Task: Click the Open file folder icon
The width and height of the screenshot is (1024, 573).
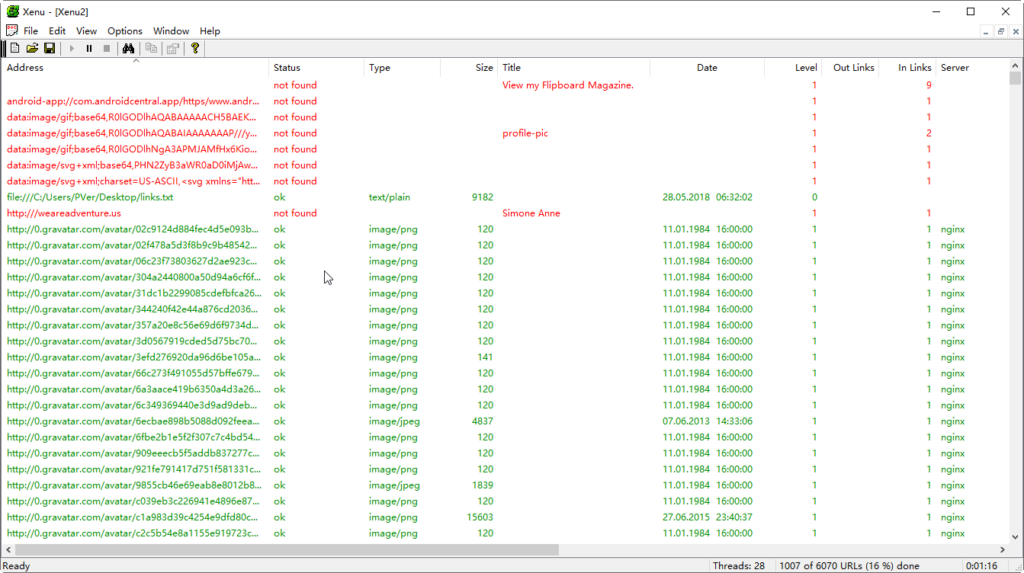Action: (32, 48)
